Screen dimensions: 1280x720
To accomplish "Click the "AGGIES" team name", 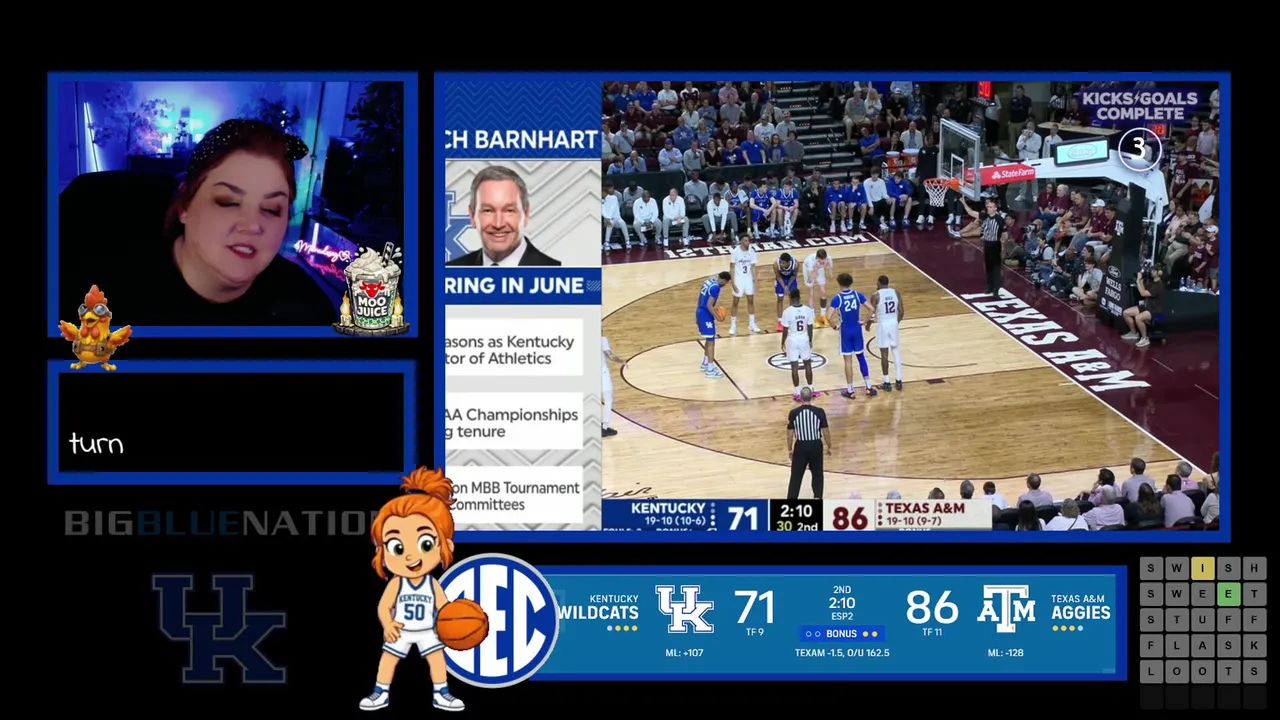I will [x=1080, y=613].
